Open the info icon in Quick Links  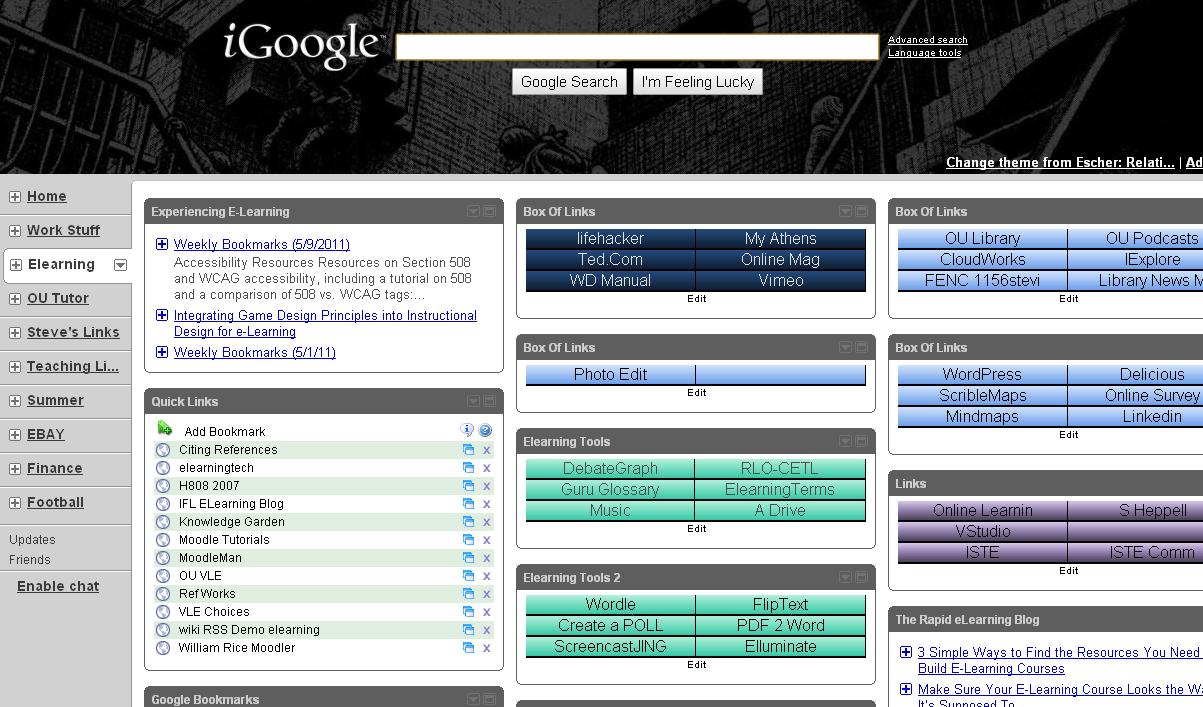467,430
